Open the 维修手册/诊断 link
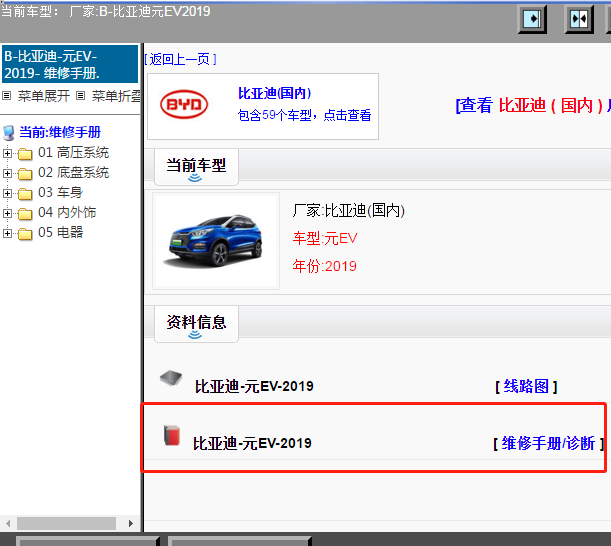The image size is (611, 546). [548, 443]
